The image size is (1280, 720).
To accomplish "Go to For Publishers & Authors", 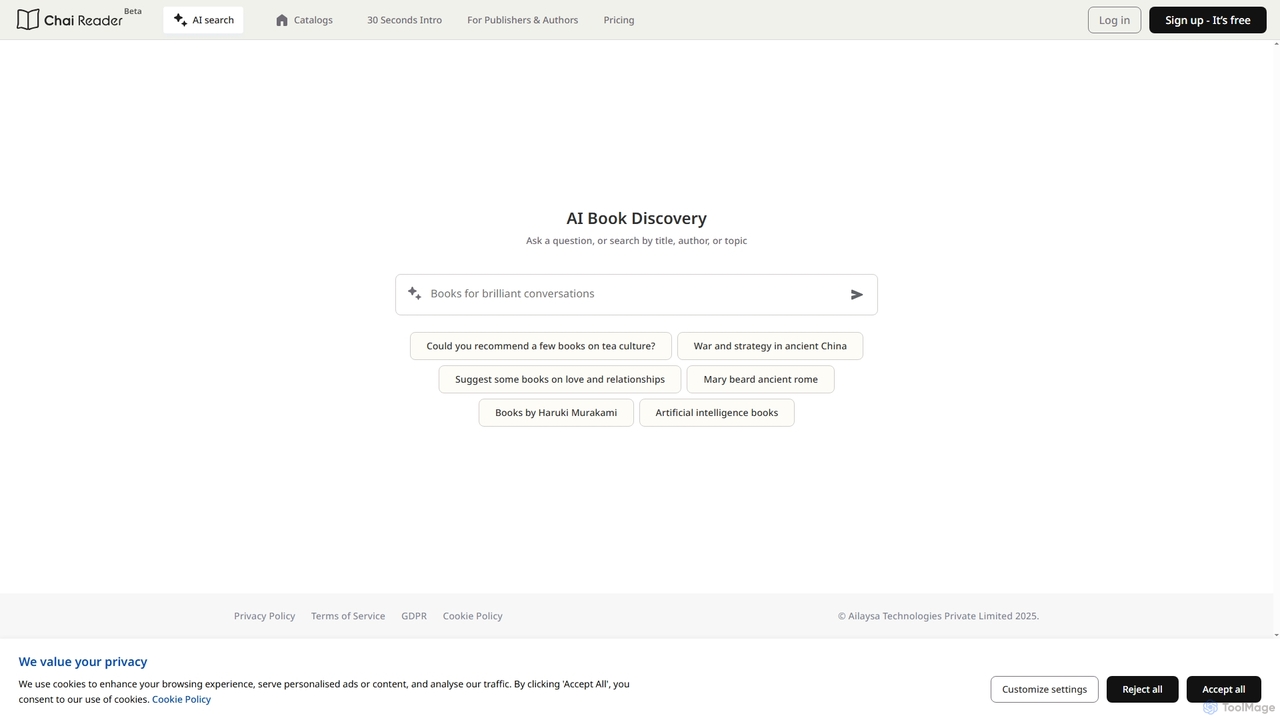I will coord(522,20).
